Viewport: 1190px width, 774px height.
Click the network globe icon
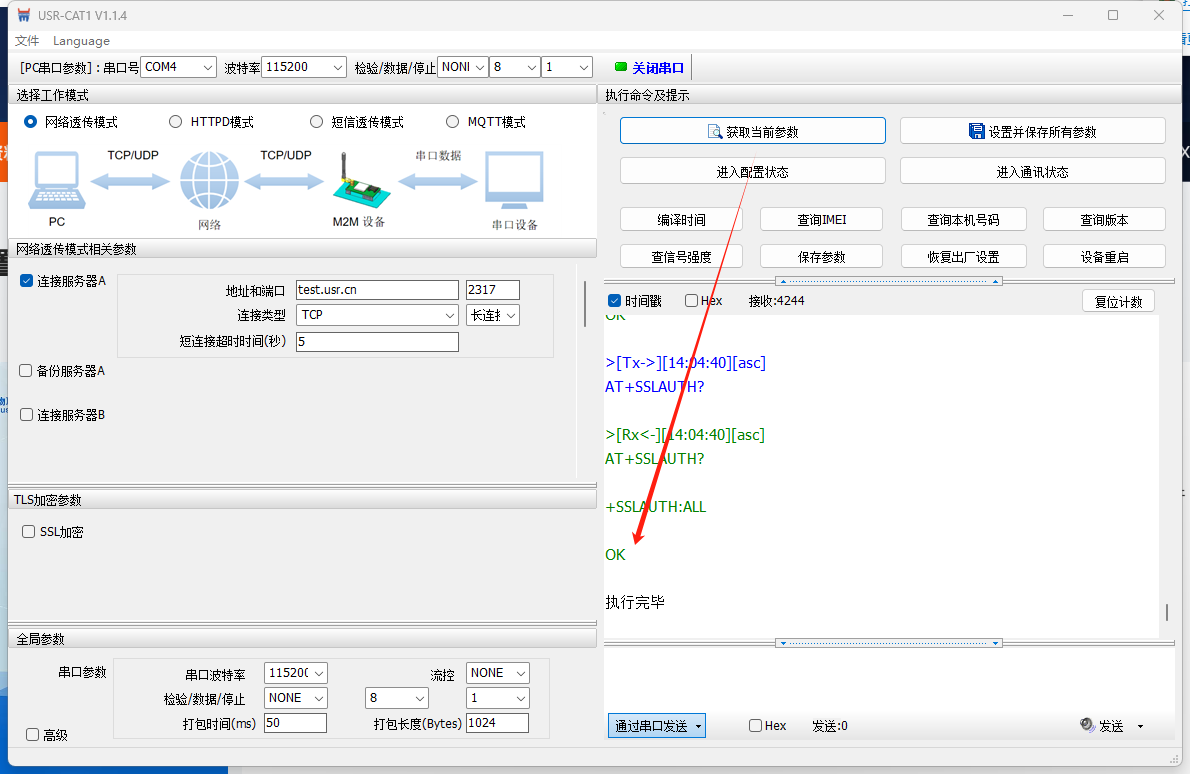click(x=209, y=181)
